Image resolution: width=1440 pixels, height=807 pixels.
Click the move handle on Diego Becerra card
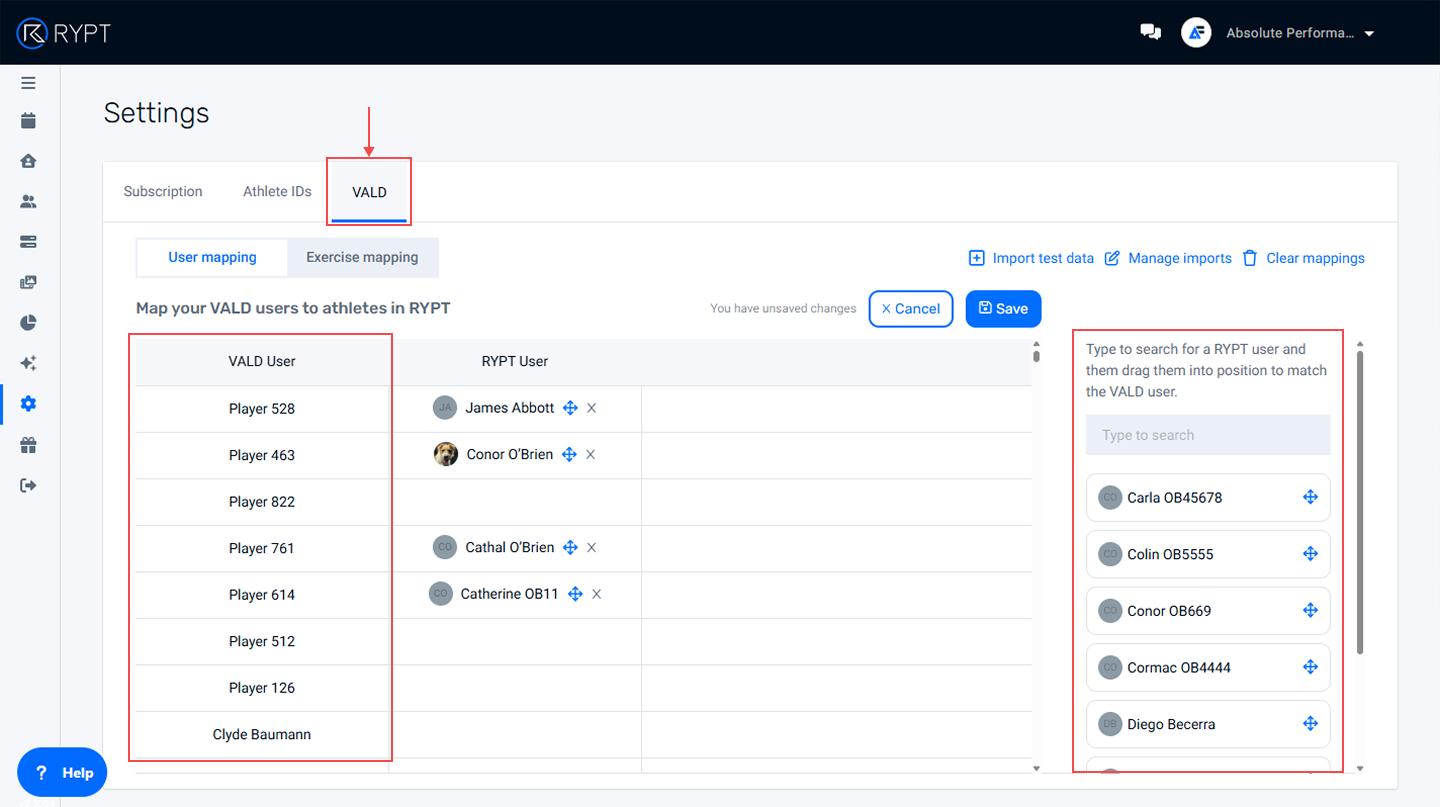tap(1310, 724)
